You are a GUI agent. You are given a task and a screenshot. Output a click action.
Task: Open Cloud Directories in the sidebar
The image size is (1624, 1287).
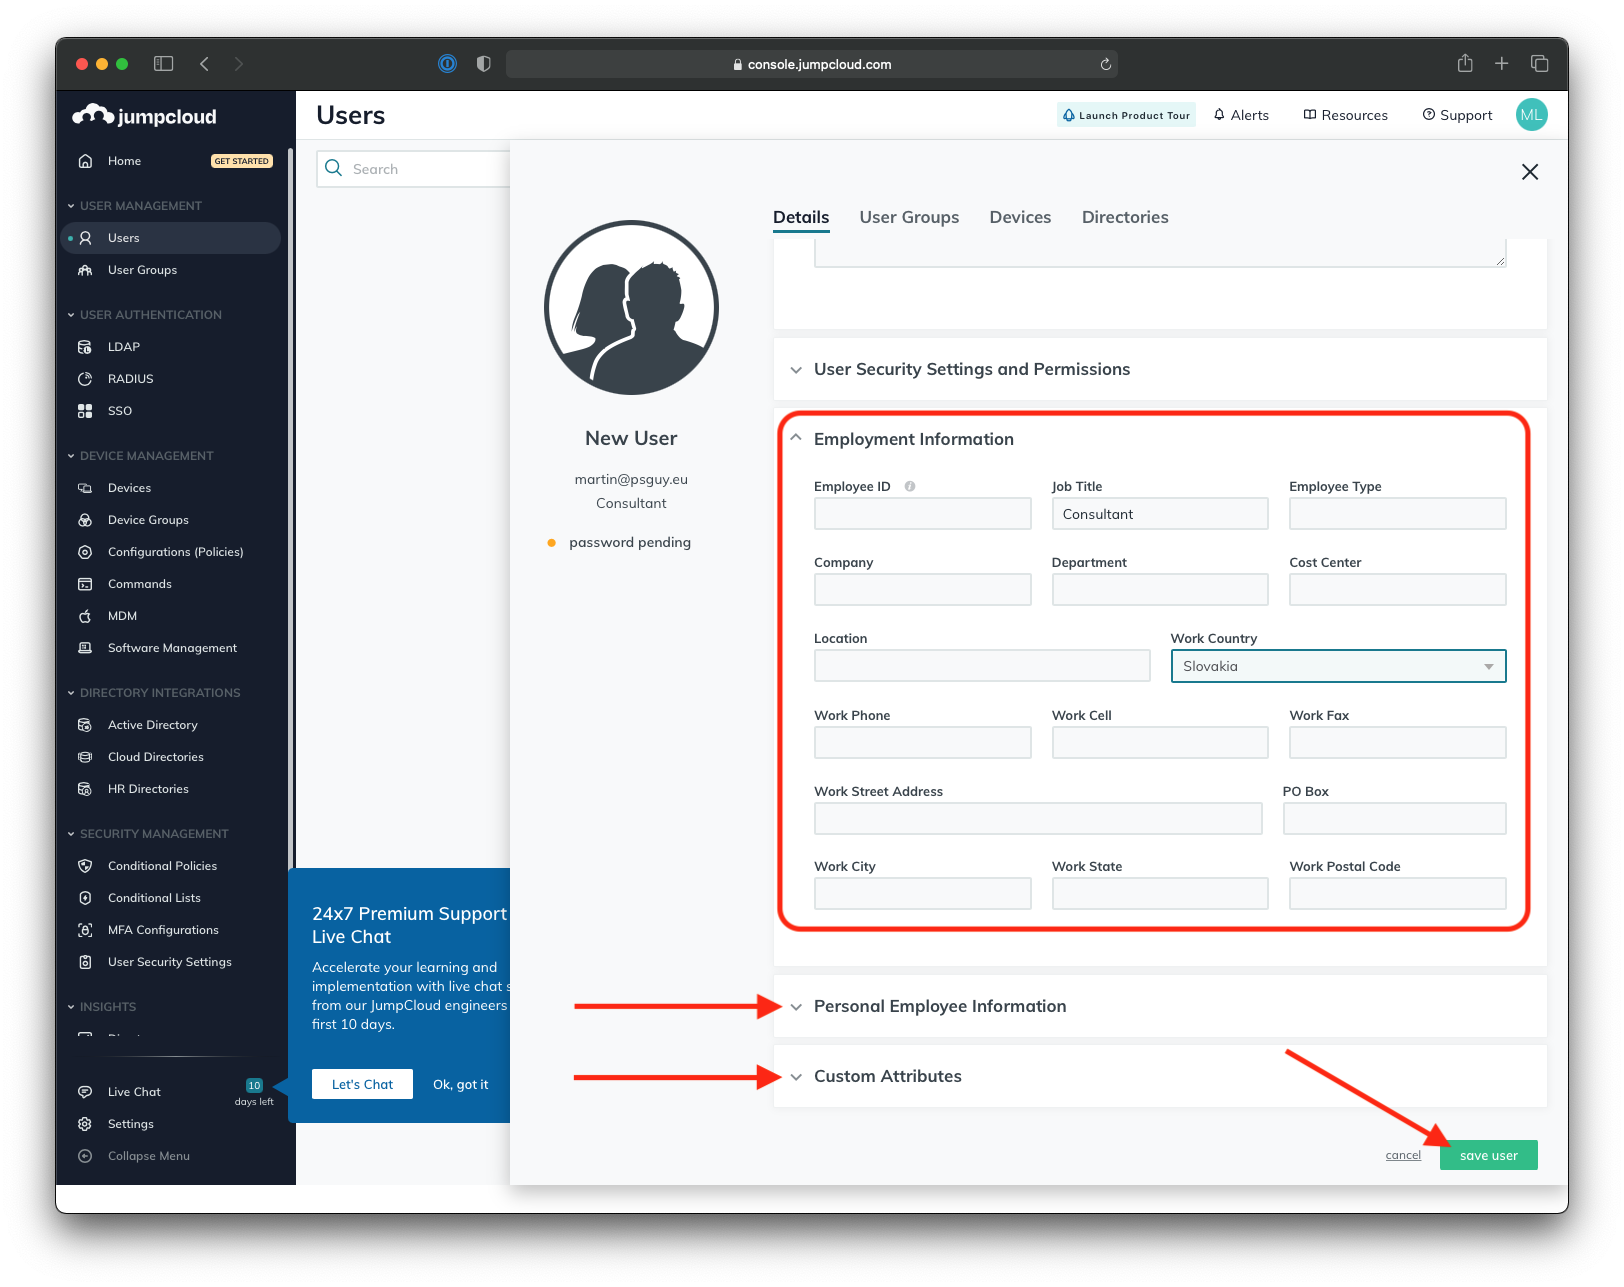tap(155, 757)
